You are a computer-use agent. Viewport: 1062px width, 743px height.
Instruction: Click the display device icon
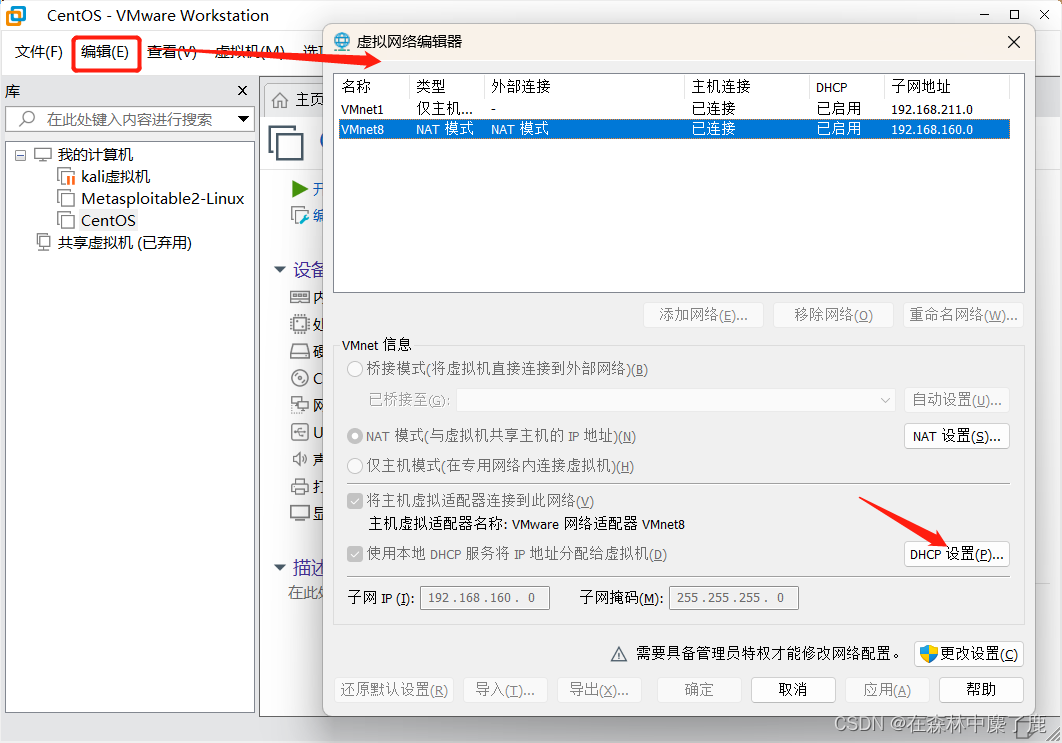click(x=300, y=513)
